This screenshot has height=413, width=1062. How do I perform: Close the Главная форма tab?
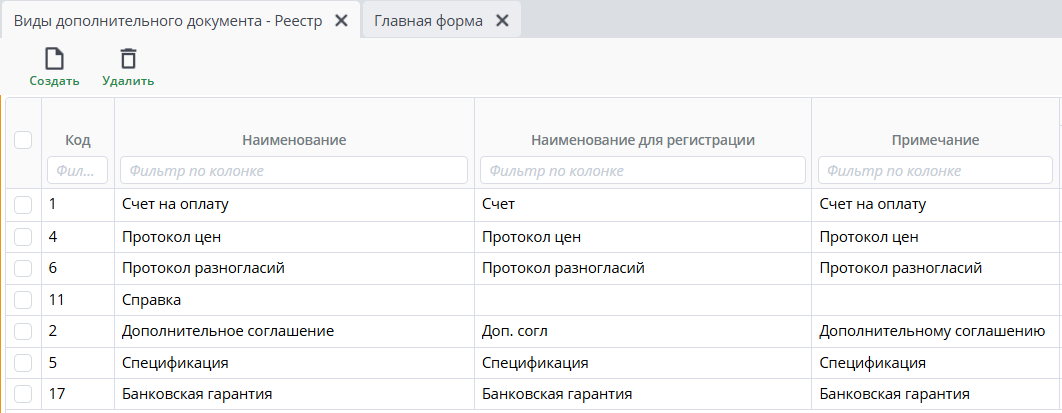point(502,21)
